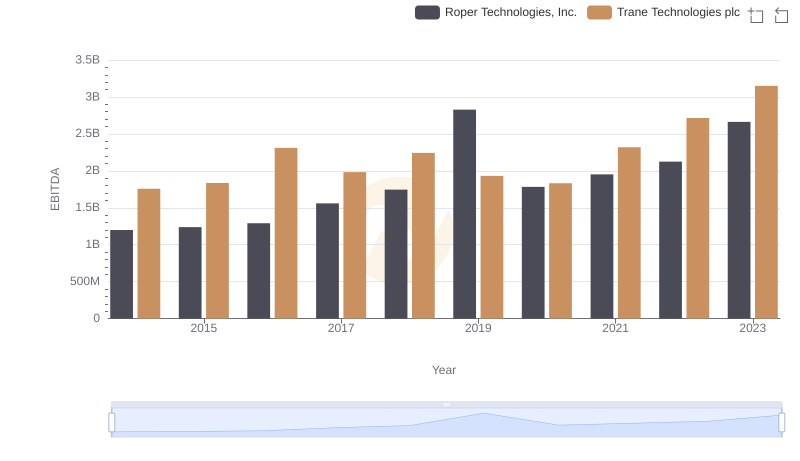Click Trane's tan bar for 2015
The width and height of the screenshot is (800, 461).
point(217,250)
